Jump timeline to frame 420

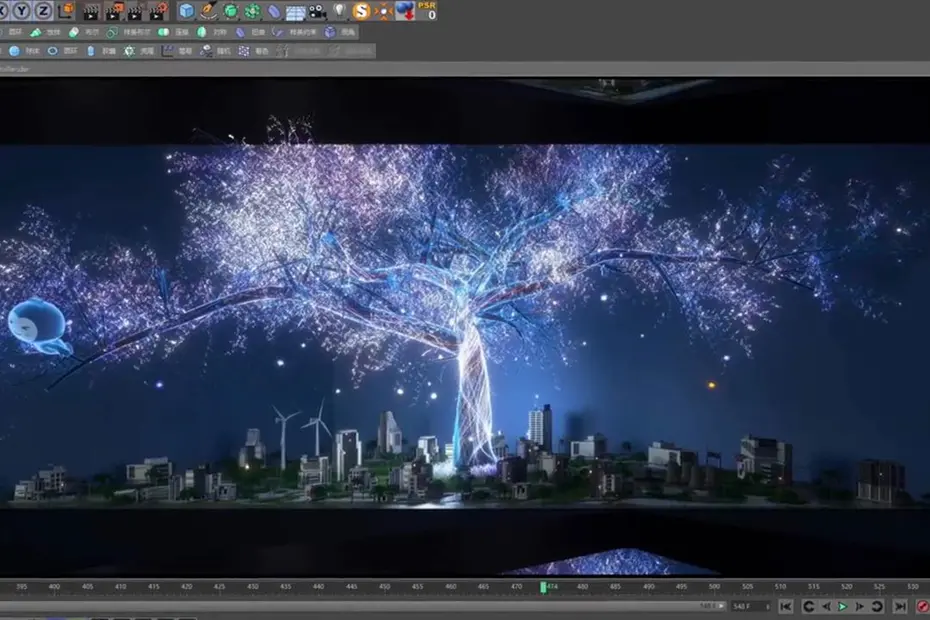pos(186,586)
